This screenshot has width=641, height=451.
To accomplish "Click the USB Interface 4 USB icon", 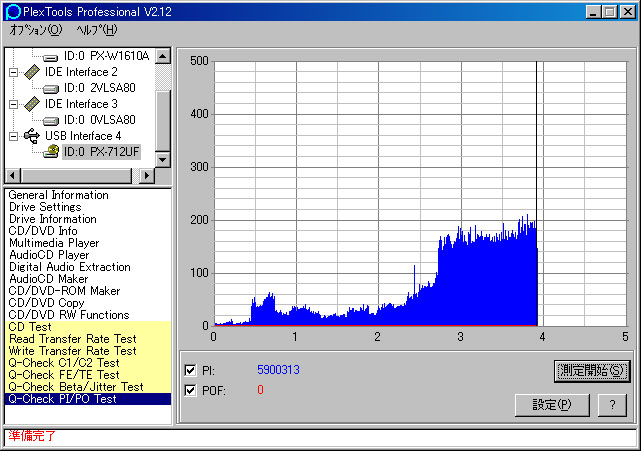I will click(32, 136).
